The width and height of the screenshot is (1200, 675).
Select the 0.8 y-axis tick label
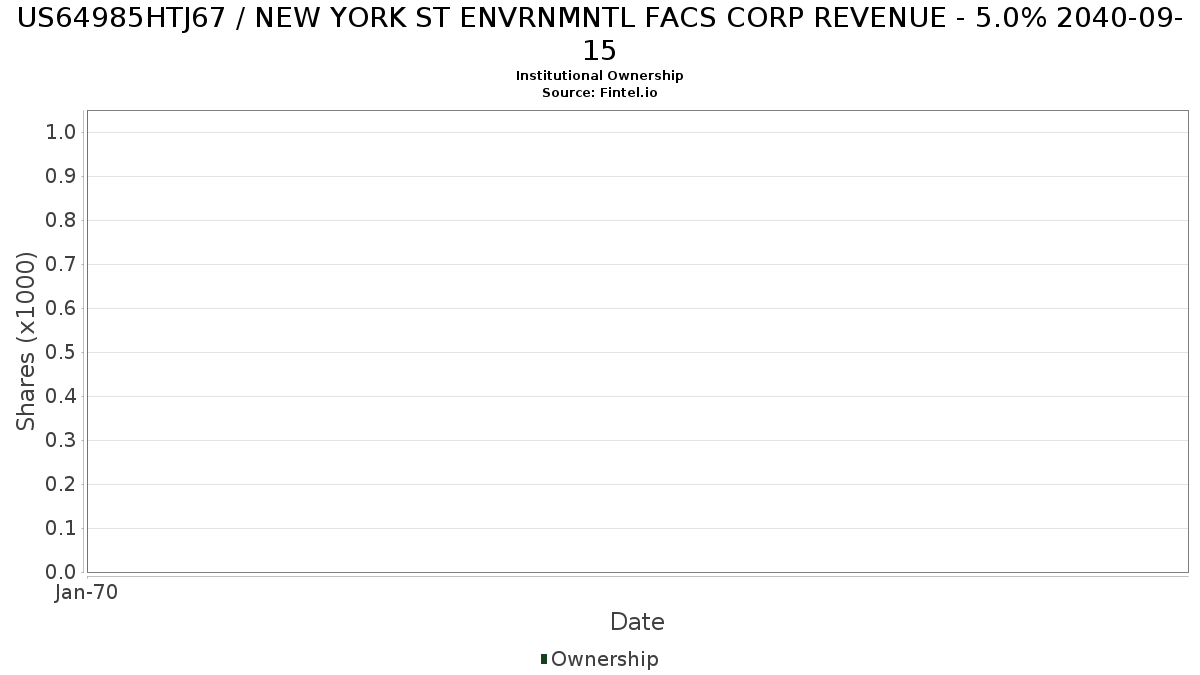(61, 221)
